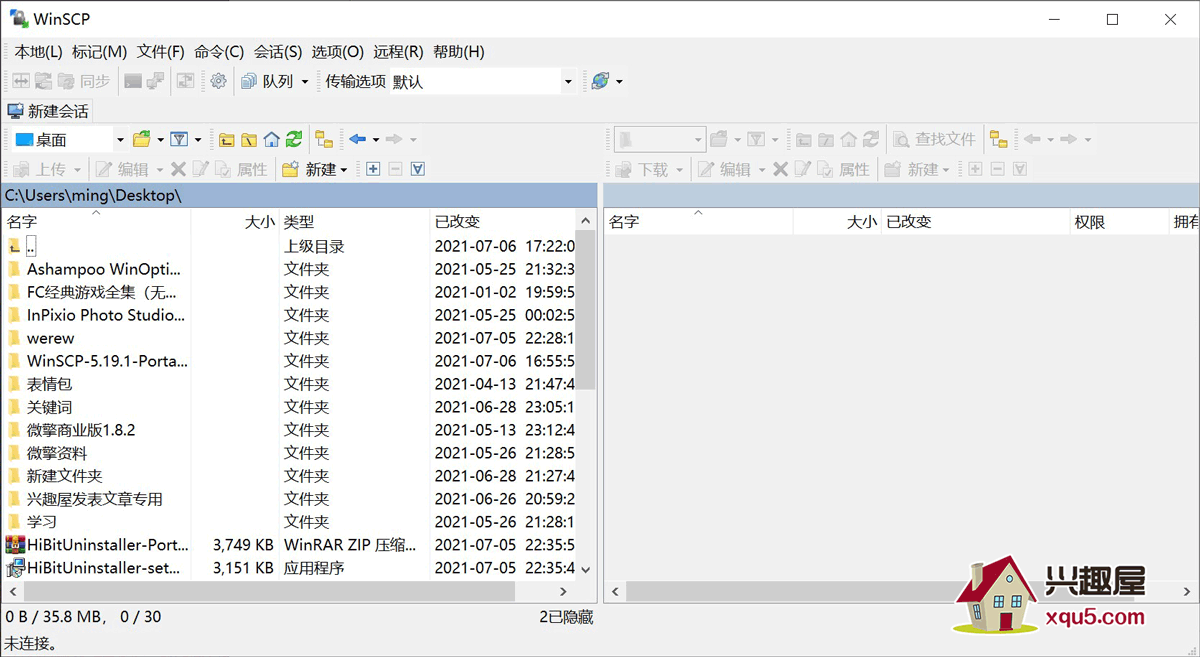1200x657 pixels.
Task: Click the remote panel refresh icon
Action: pyautogui.click(x=871, y=140)
